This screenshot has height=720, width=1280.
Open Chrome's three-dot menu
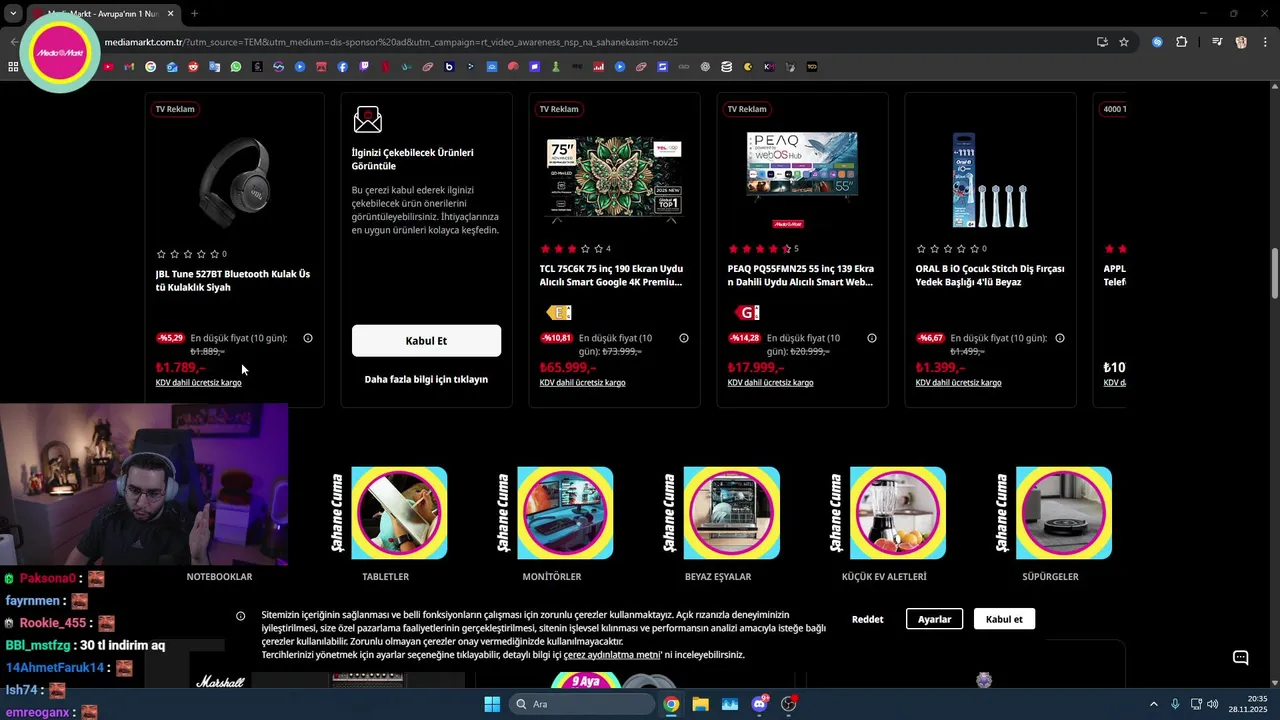click(1265, 42)
